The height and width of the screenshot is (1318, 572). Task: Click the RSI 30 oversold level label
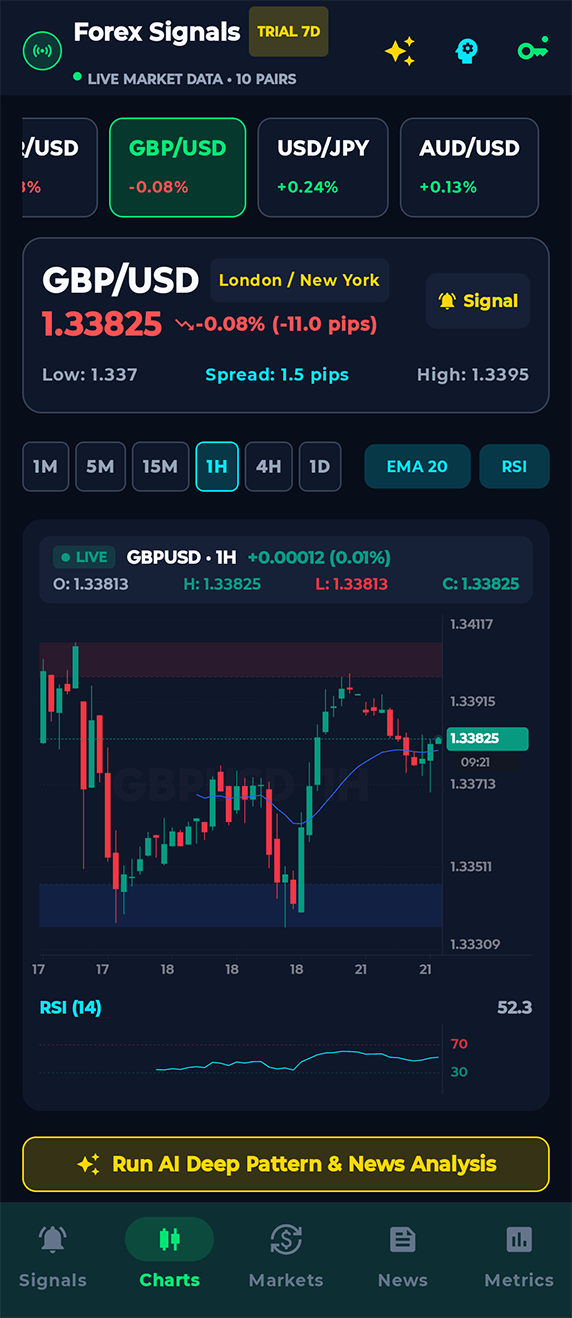[459, 1072]
